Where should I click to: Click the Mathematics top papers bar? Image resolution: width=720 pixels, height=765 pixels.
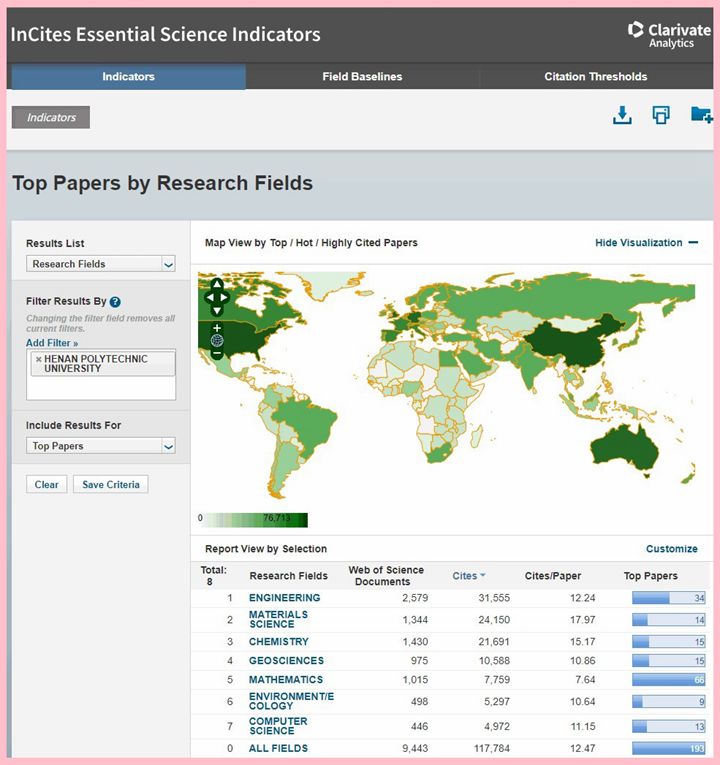pyautogui.click(x=669, y=680)
